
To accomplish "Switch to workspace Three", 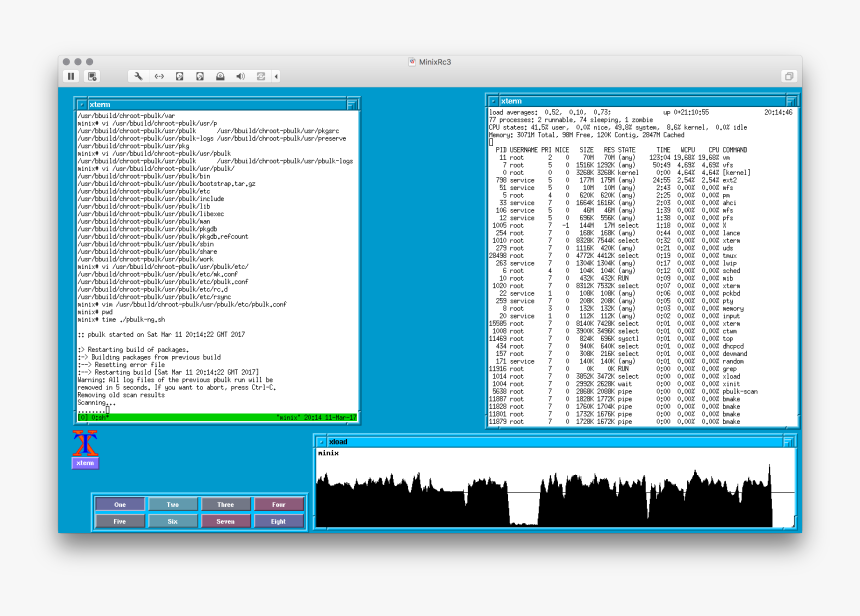I will [225, 504].
